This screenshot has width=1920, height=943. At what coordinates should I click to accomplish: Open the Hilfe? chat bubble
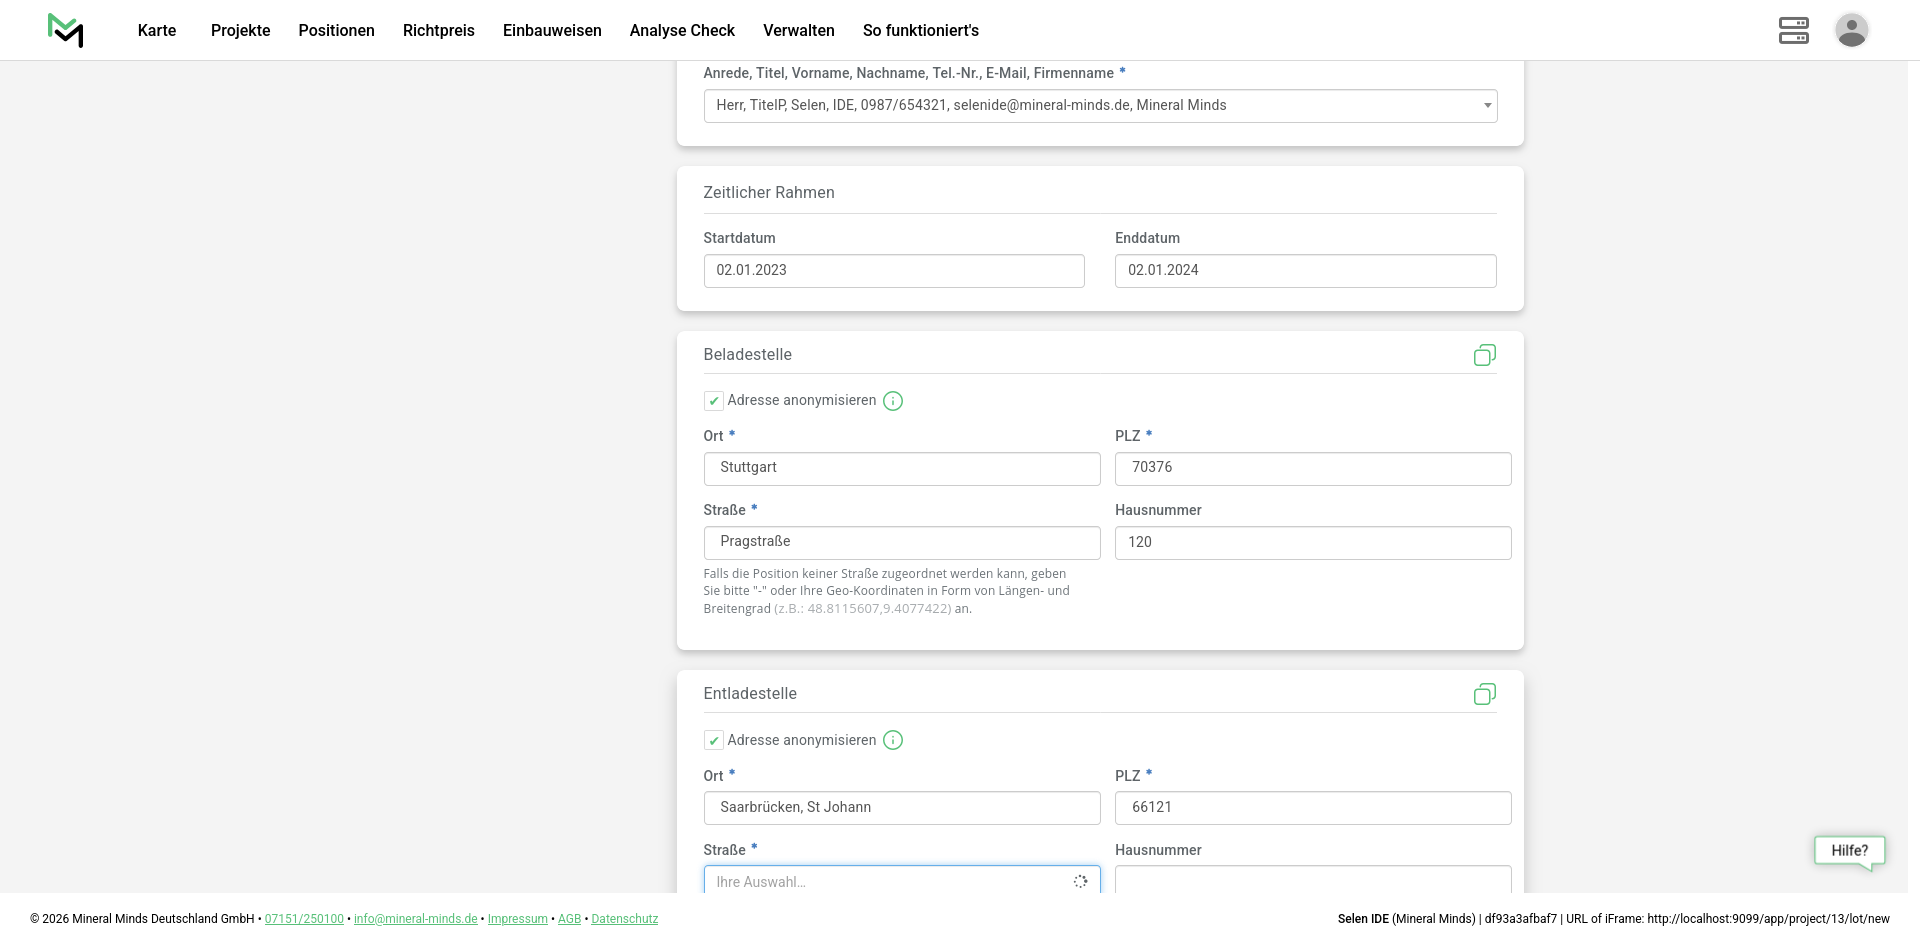tap(1849, 851)
